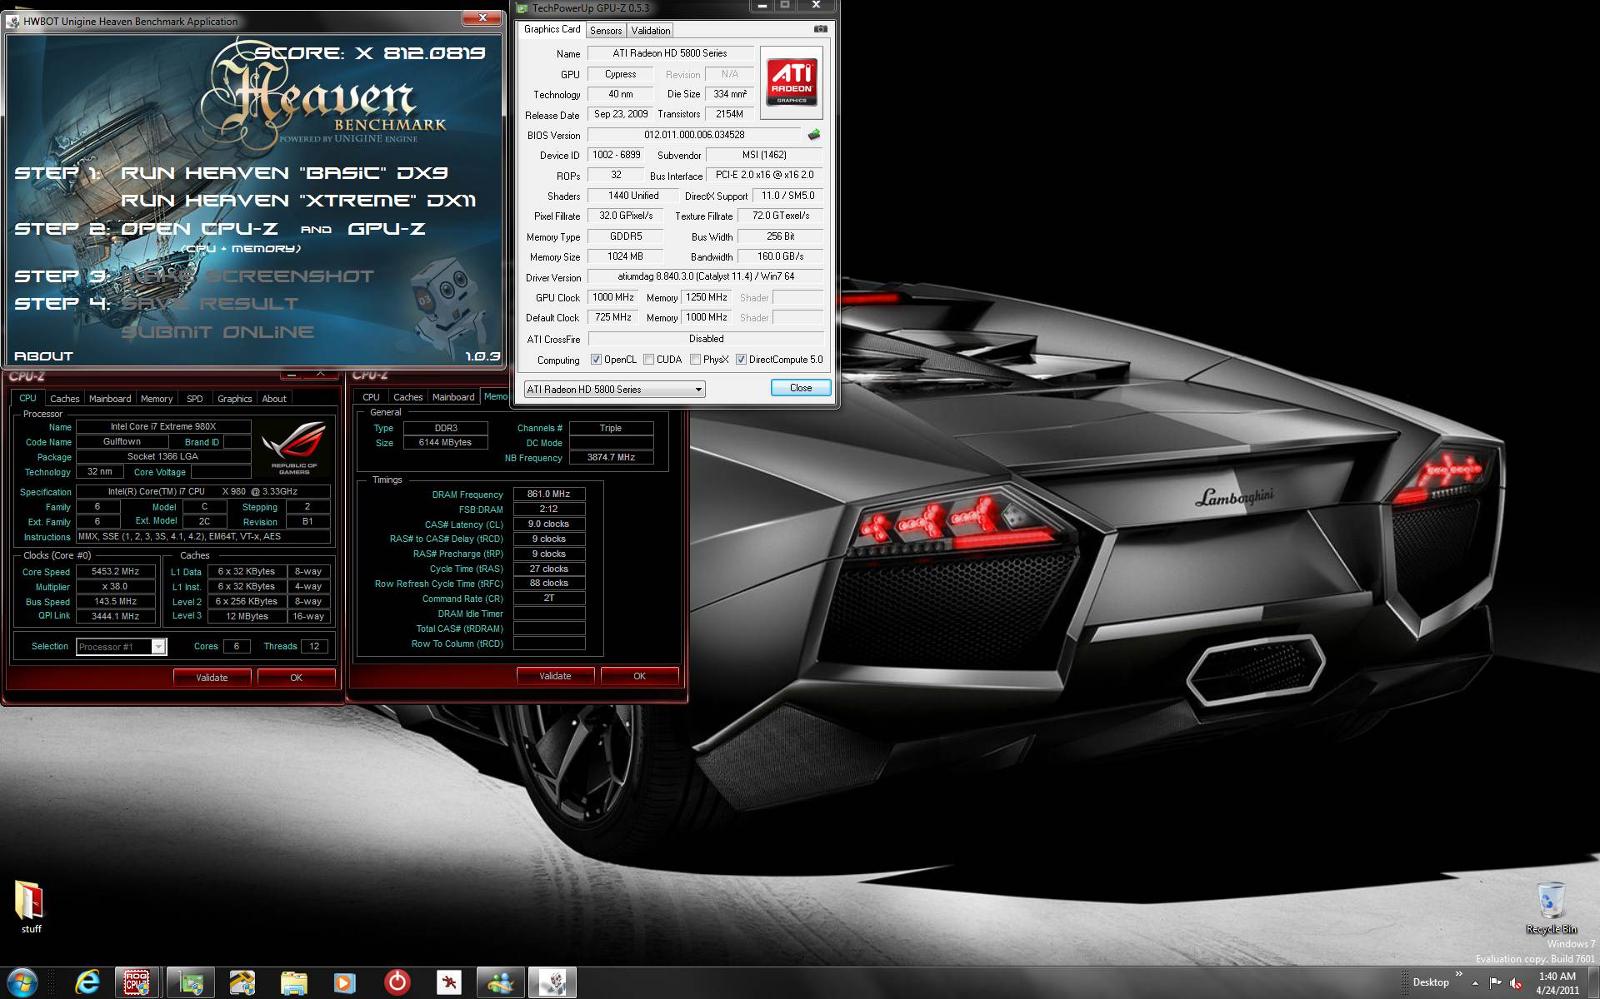Screen dimensions: 1600x999
Task: Click the muted volume tray icon
Action: point(1516,983)
